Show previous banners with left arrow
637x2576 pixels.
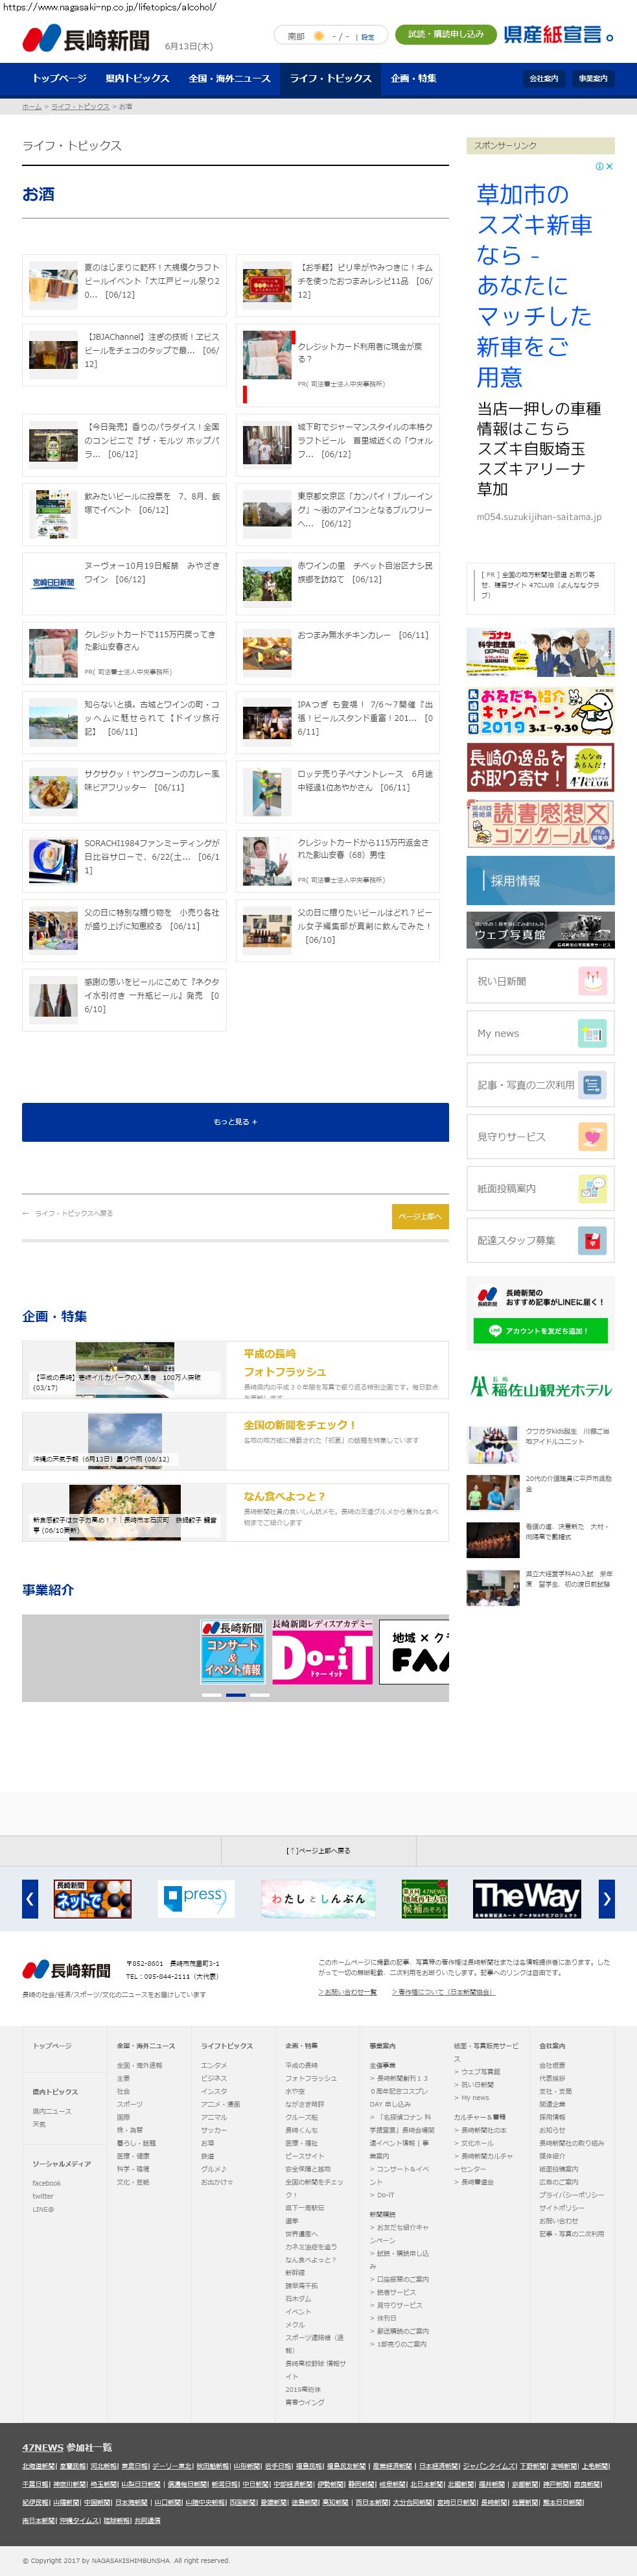pos(30,1898)
